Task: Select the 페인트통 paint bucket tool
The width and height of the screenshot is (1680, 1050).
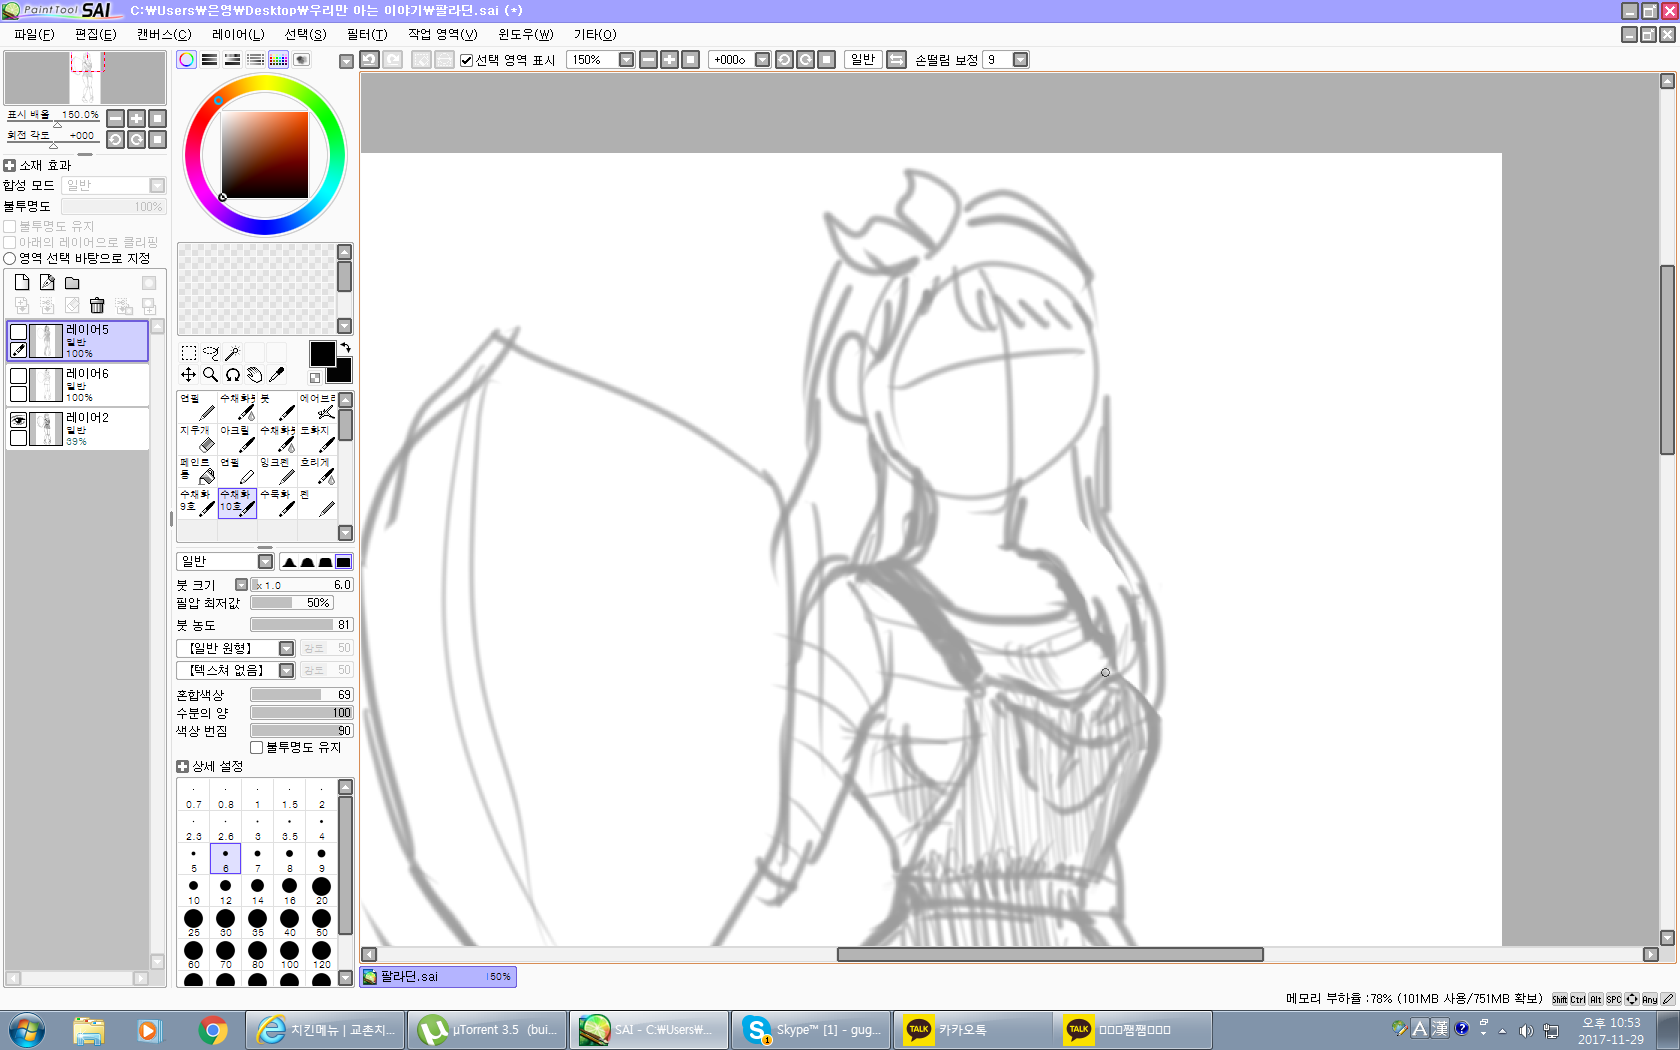Action: pos(197,471)
